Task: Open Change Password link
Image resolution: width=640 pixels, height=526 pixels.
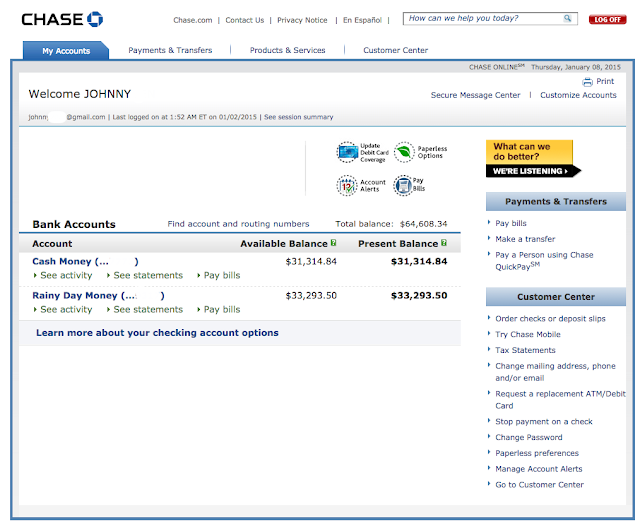Action: pyautogui.click(x=529, y=437)
